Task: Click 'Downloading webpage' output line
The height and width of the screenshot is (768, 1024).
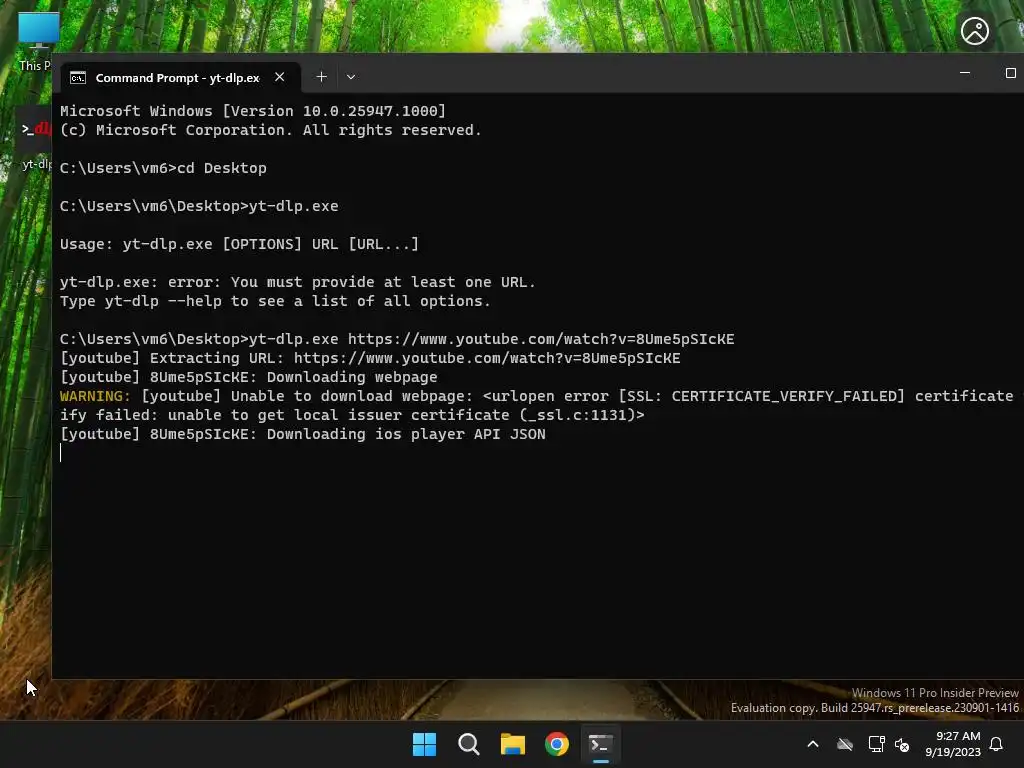Action: [x=249, y=377]
